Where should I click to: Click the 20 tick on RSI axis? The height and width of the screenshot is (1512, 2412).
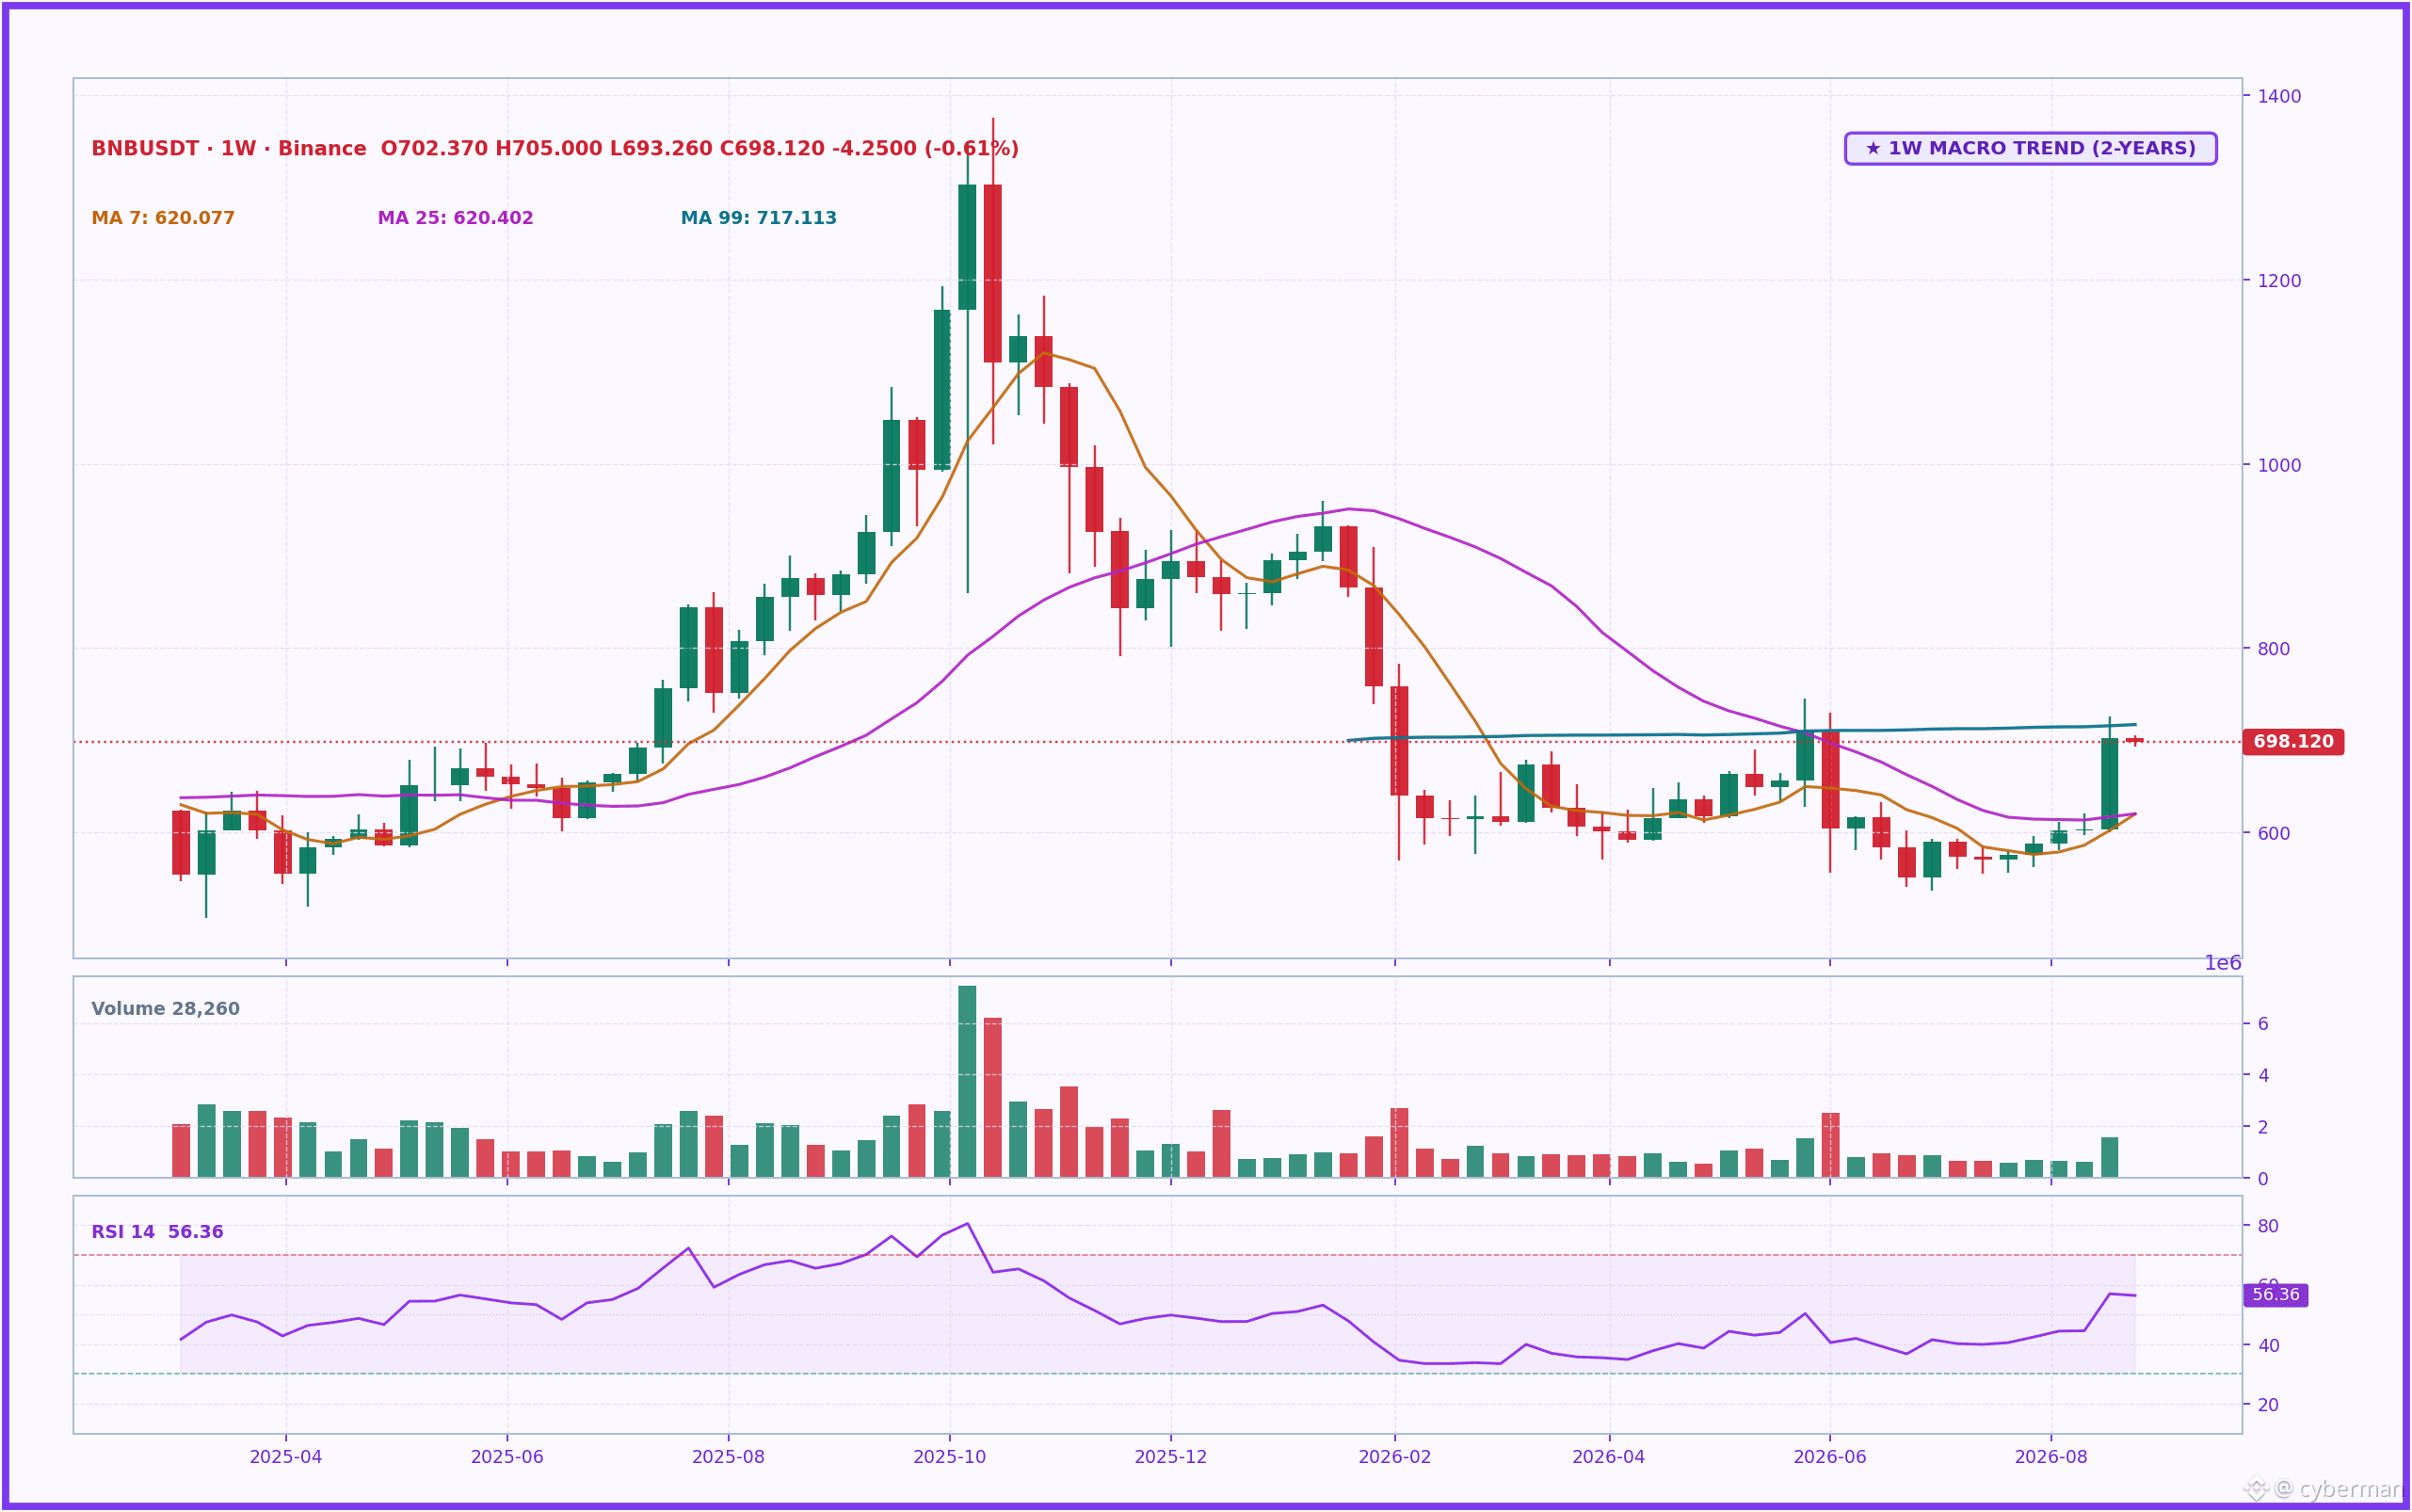2269,1405
